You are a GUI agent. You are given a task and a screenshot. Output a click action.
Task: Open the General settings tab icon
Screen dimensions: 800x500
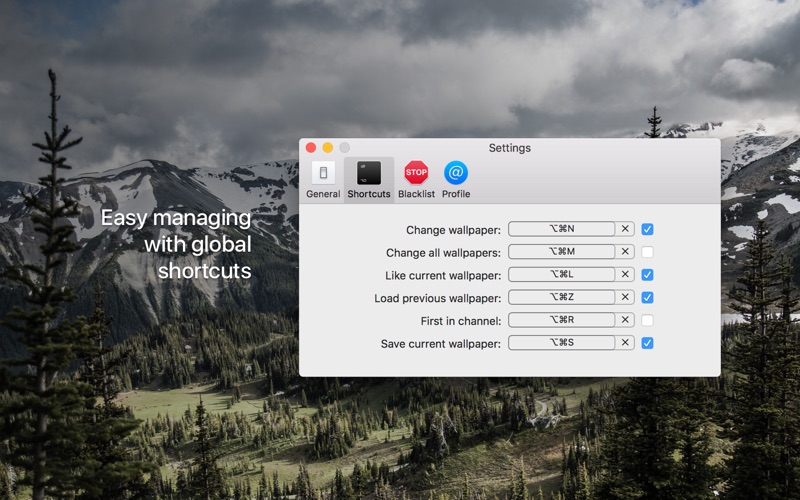323,173
